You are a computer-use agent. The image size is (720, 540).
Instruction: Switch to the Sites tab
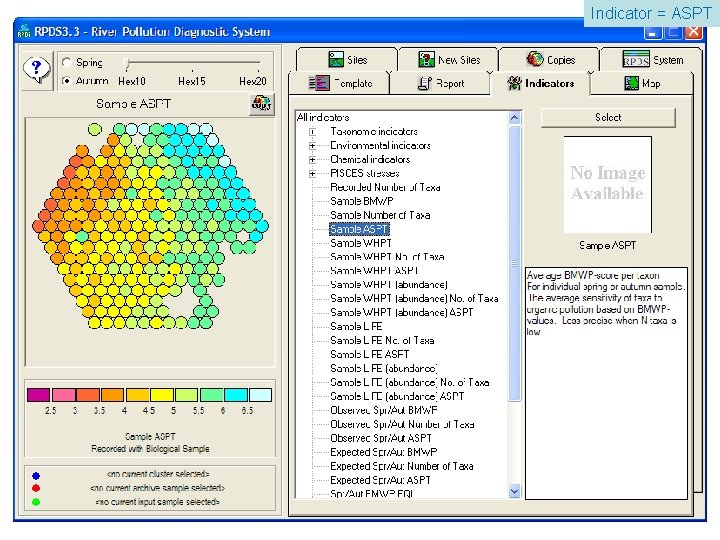click(347, 60)
